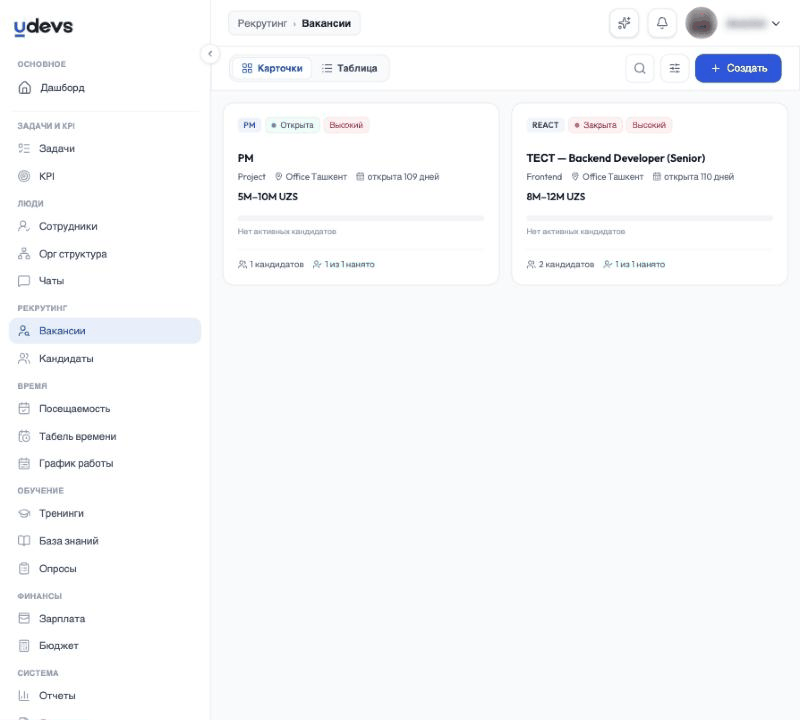
Task: Switch to Таблица table view
Action: (349, 68)
